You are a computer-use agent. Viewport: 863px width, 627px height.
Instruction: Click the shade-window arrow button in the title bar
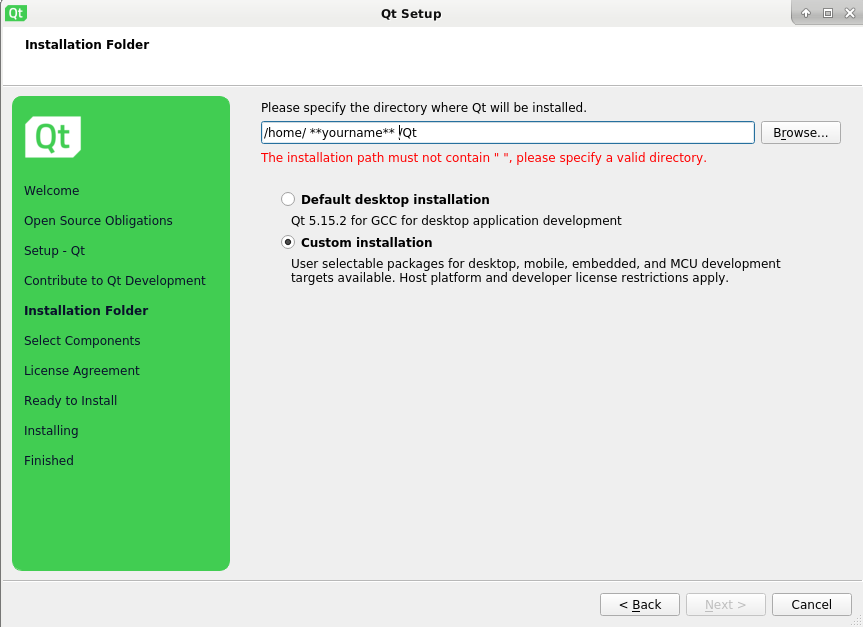pyautogui.click(x=806, y=13)
